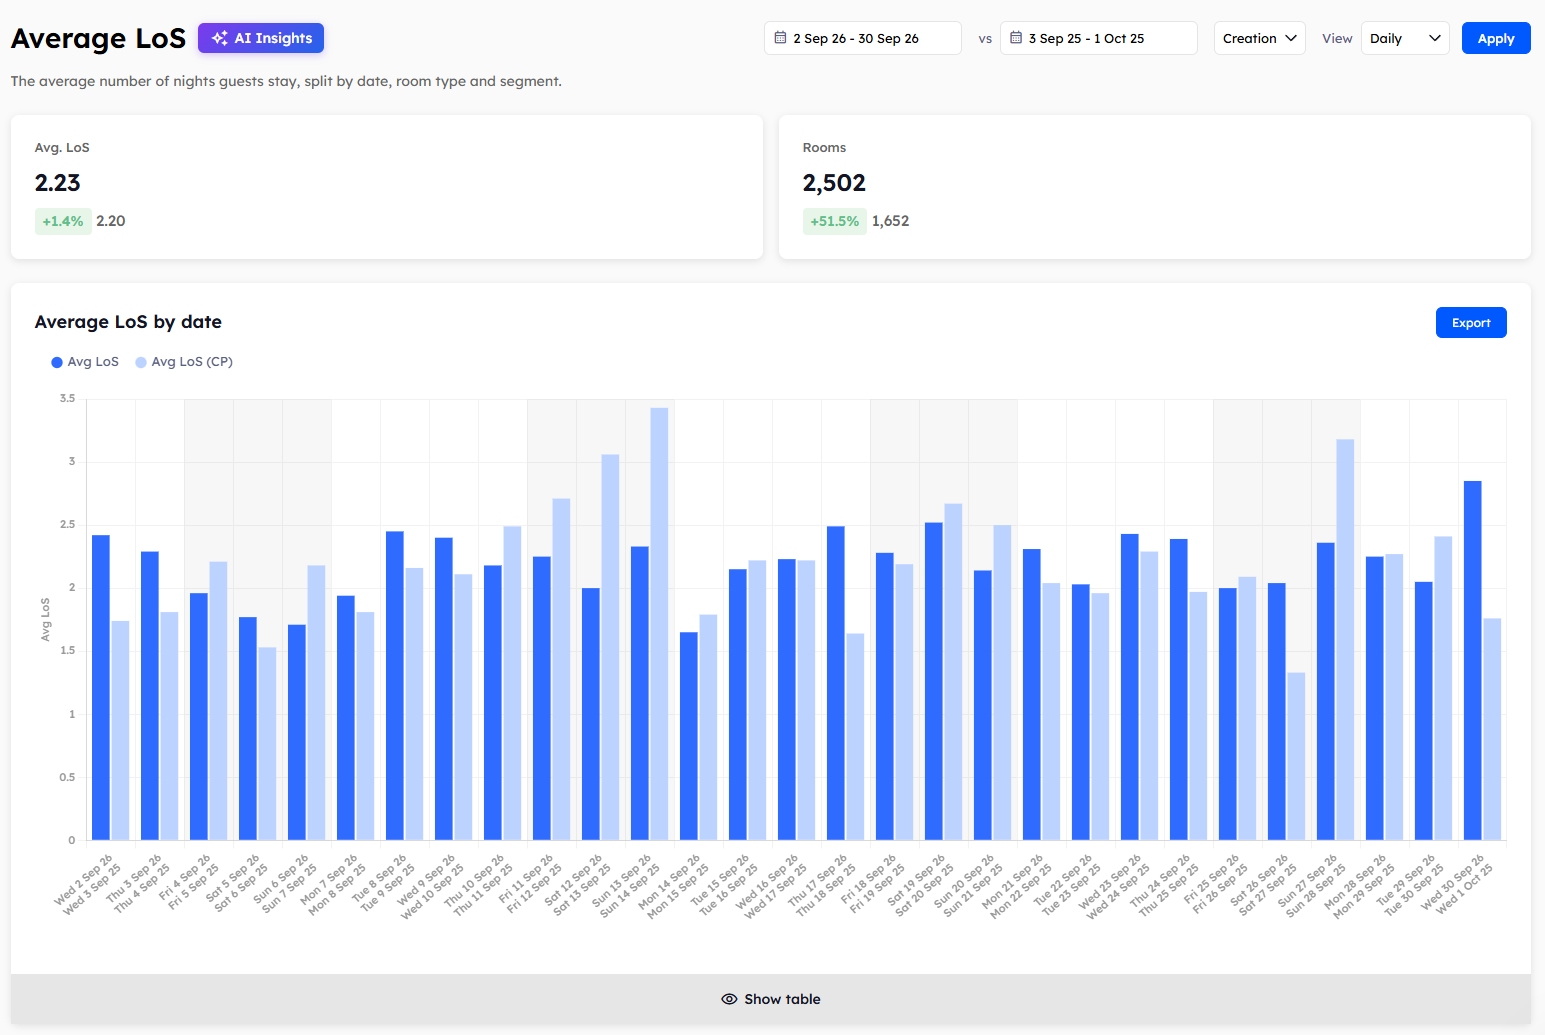Select comparison range 3 Sep 25 - 1 Oct 25
The width and height of the screenshot is (1545, 1035).
click(1099, 38)
